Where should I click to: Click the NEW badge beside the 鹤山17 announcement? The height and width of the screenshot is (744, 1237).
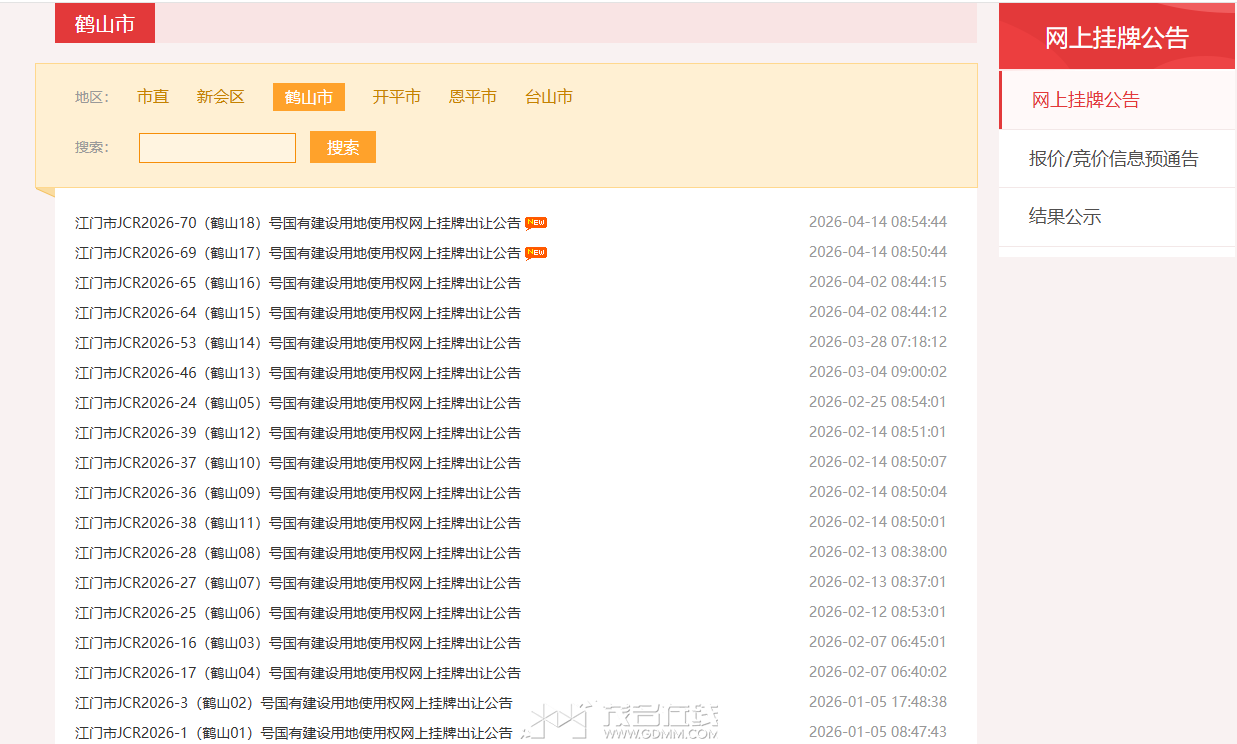536,253
